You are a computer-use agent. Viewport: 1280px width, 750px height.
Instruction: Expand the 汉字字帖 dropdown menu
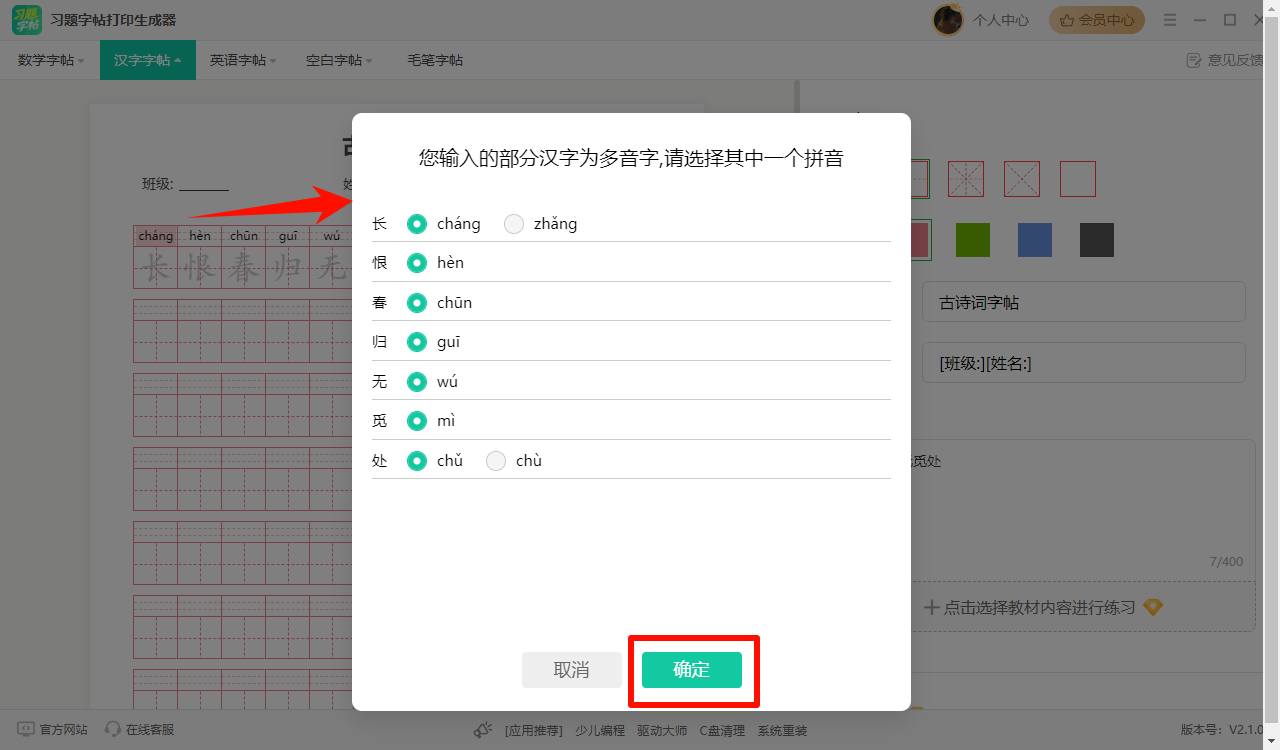tap(148, 60)
